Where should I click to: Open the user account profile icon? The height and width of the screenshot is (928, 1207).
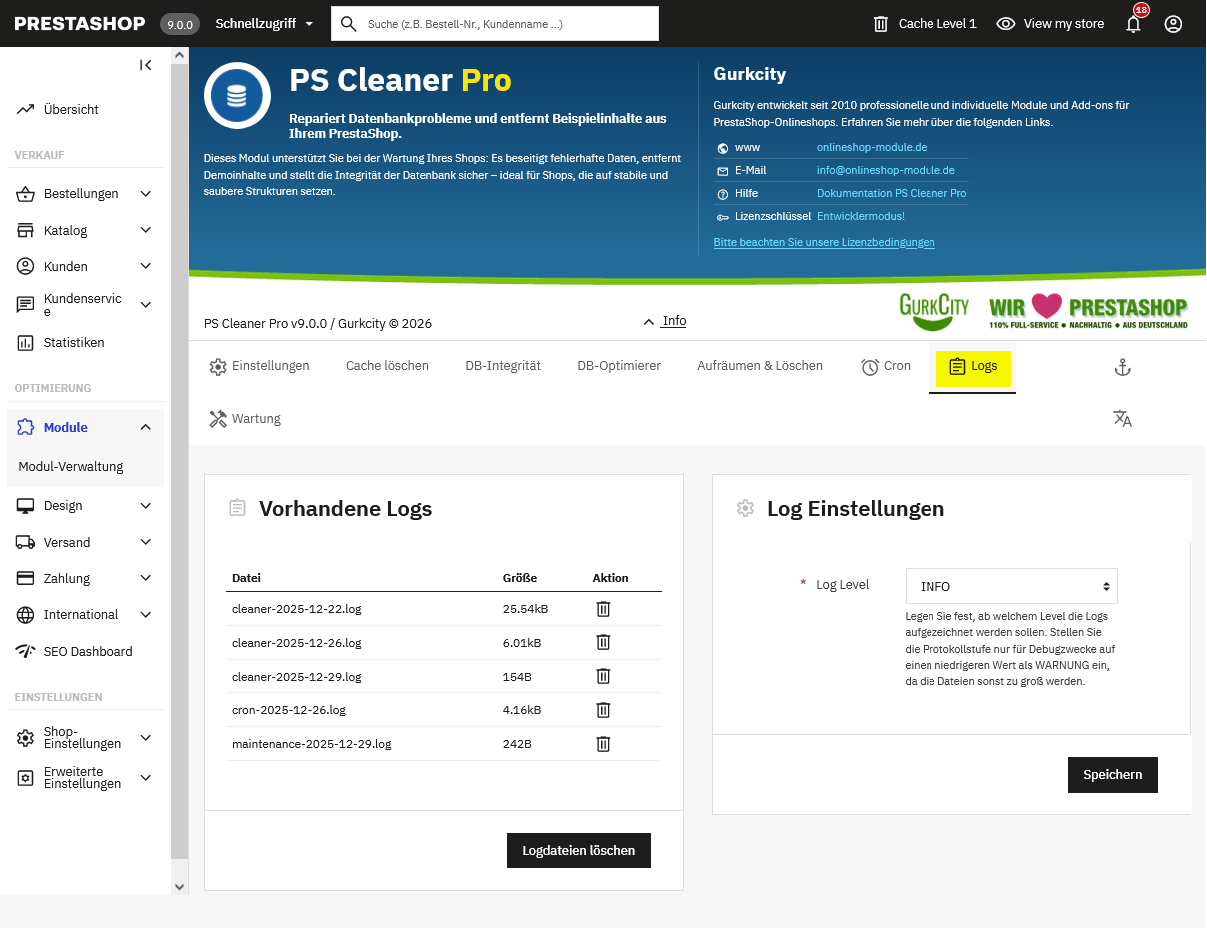pos(1174,24)
